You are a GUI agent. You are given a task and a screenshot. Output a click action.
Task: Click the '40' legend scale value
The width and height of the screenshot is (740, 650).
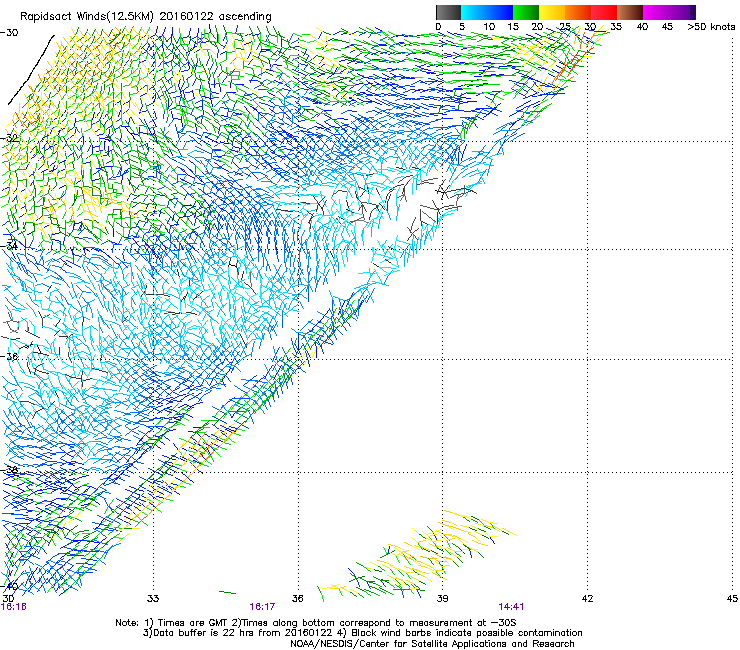[x=642, y=27]
